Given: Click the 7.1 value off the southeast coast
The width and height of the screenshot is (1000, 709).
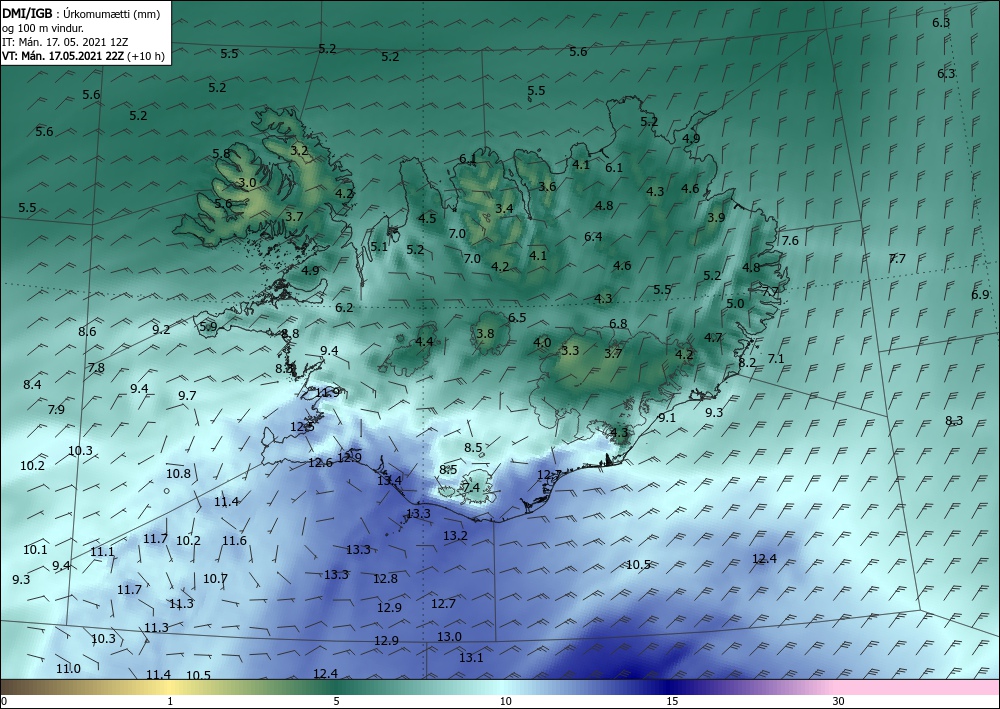Looking at the screenshot, I should 776,359.
